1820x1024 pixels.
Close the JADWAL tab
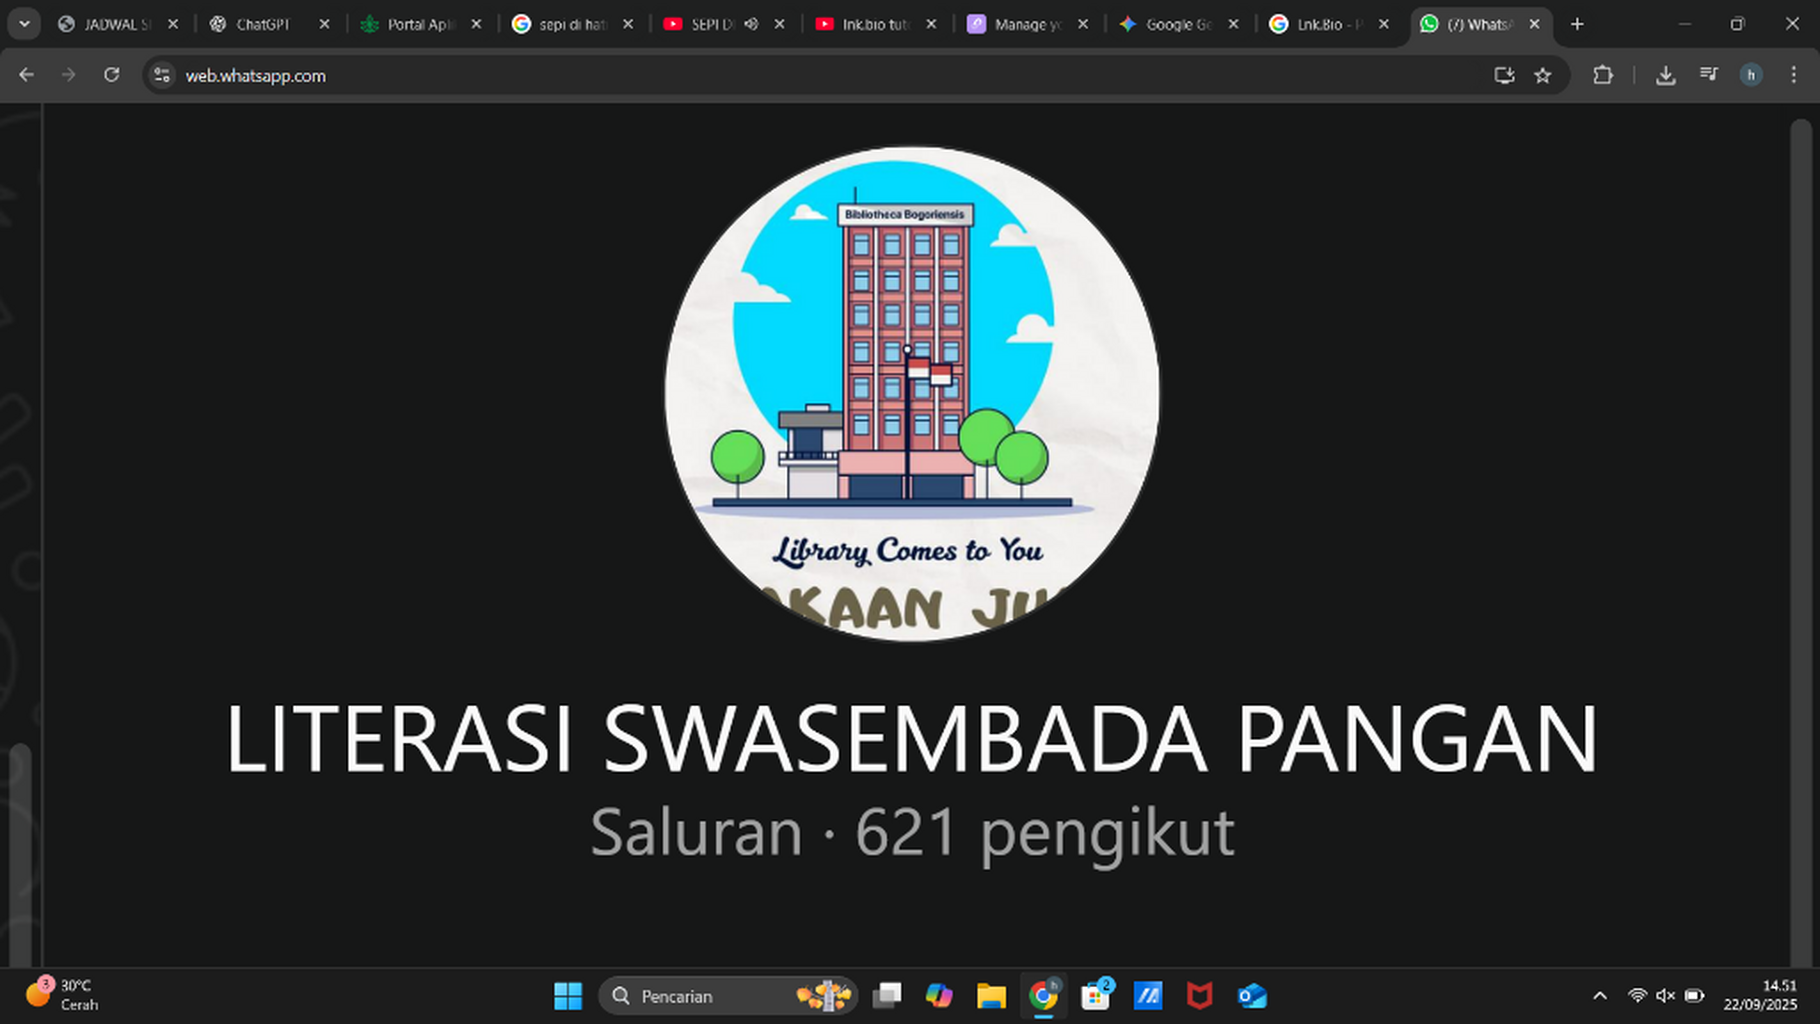173,24
